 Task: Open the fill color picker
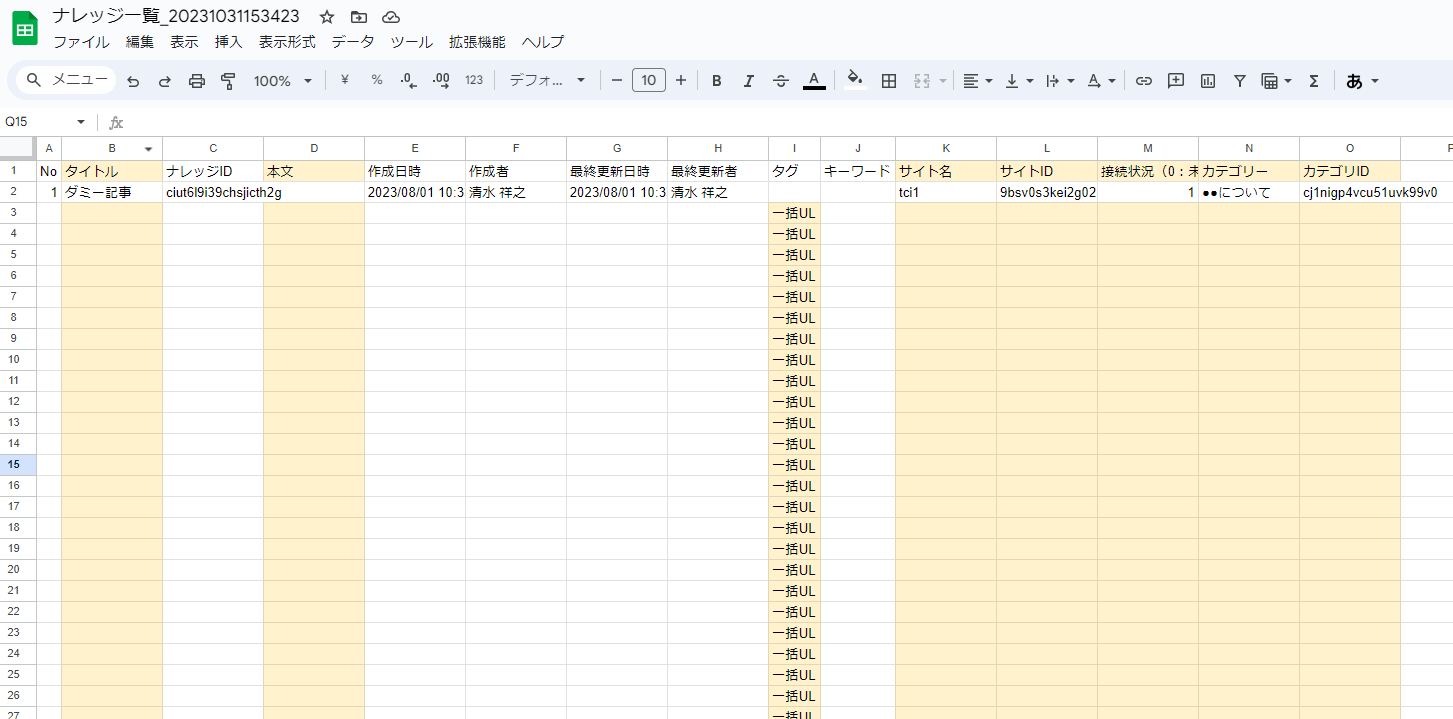pyautogui.click(x=854, y=80)
